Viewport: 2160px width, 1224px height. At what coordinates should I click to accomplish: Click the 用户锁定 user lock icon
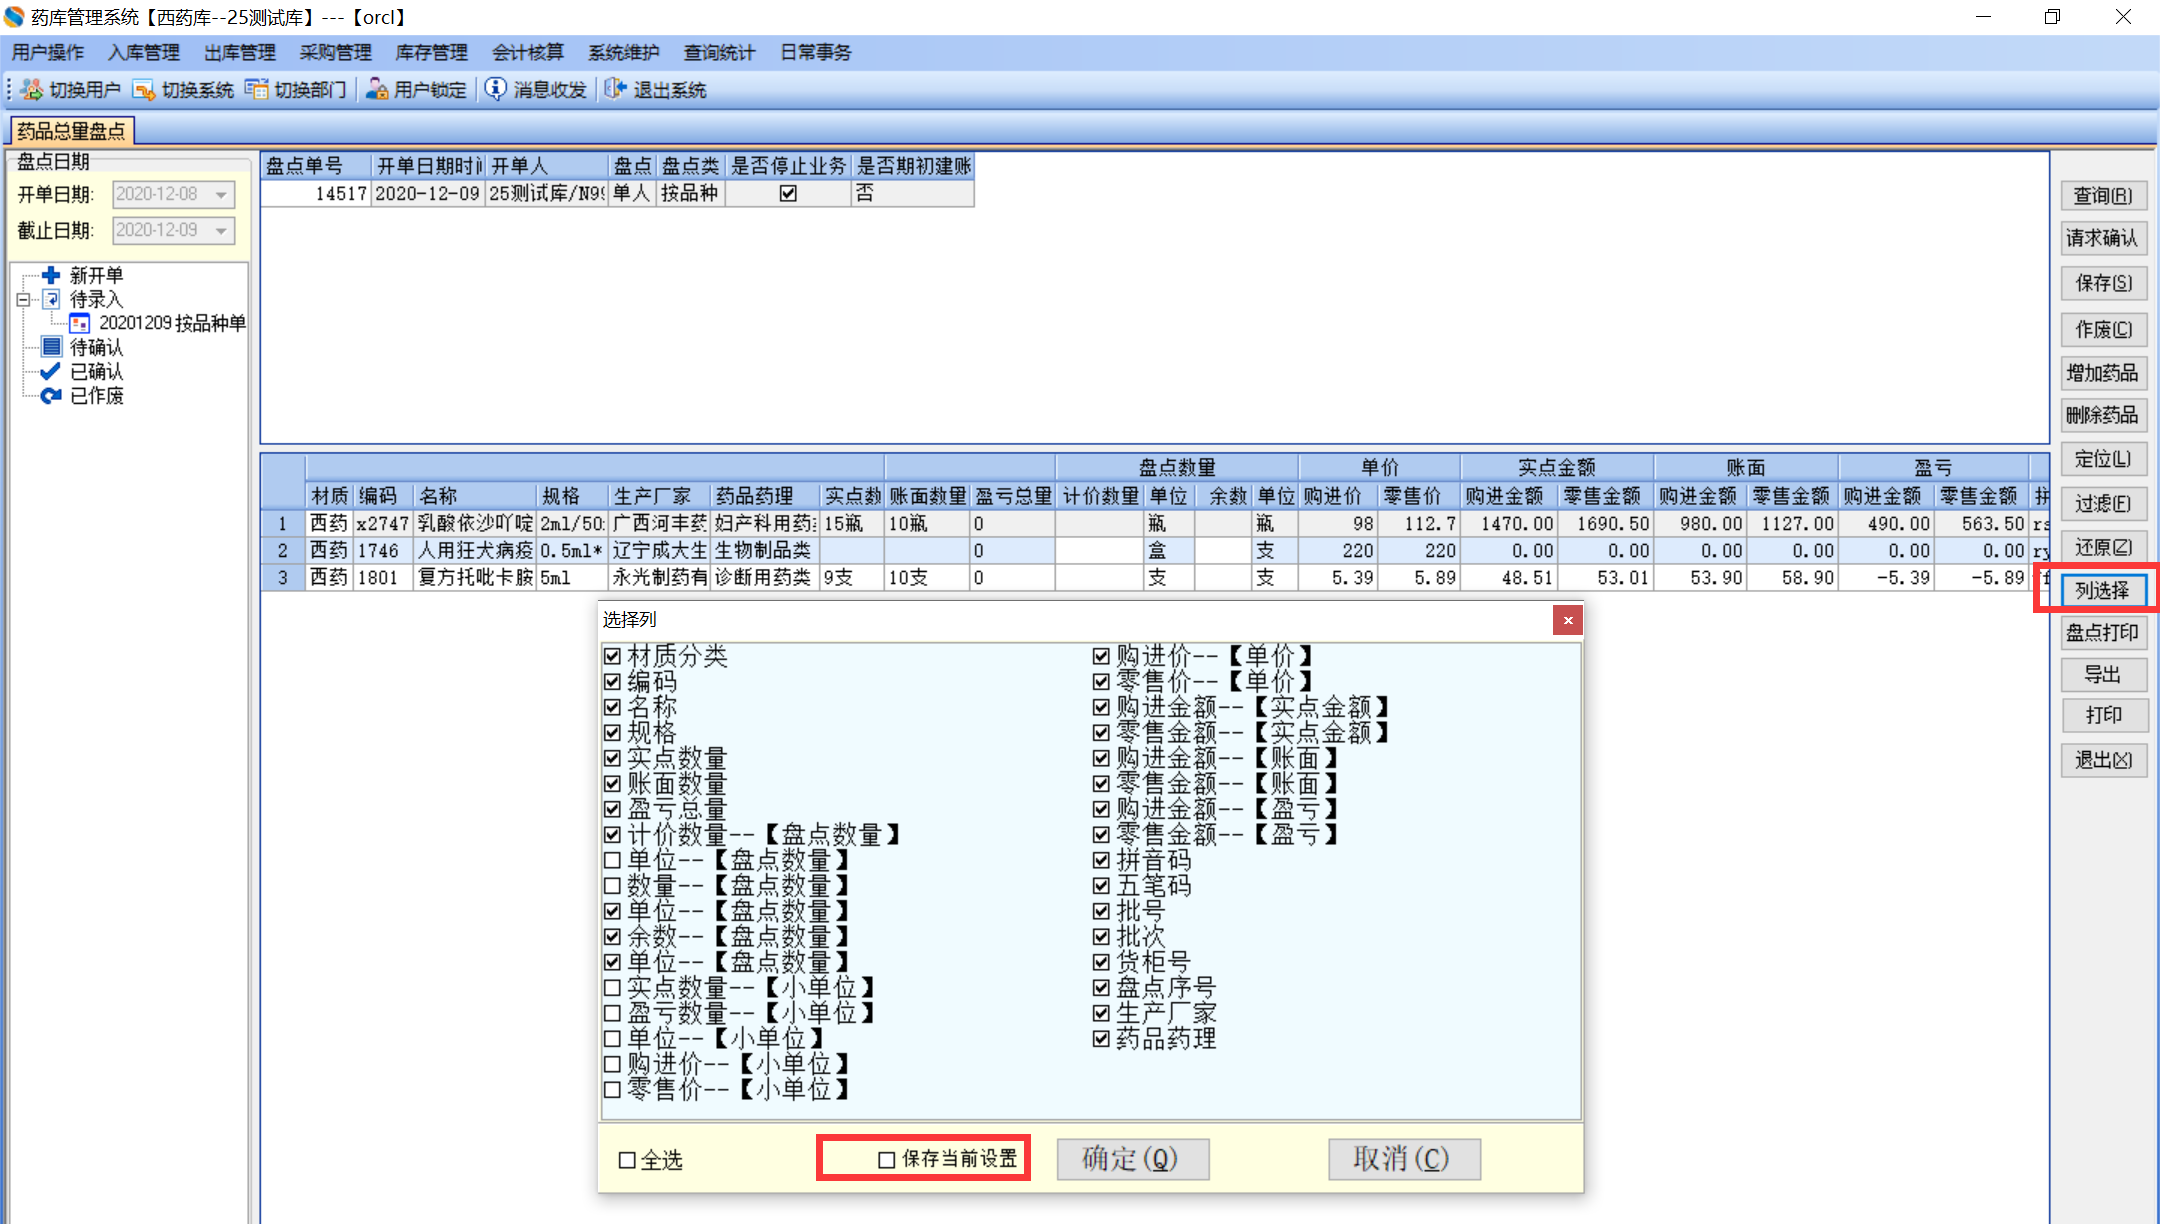click(377, 90)
